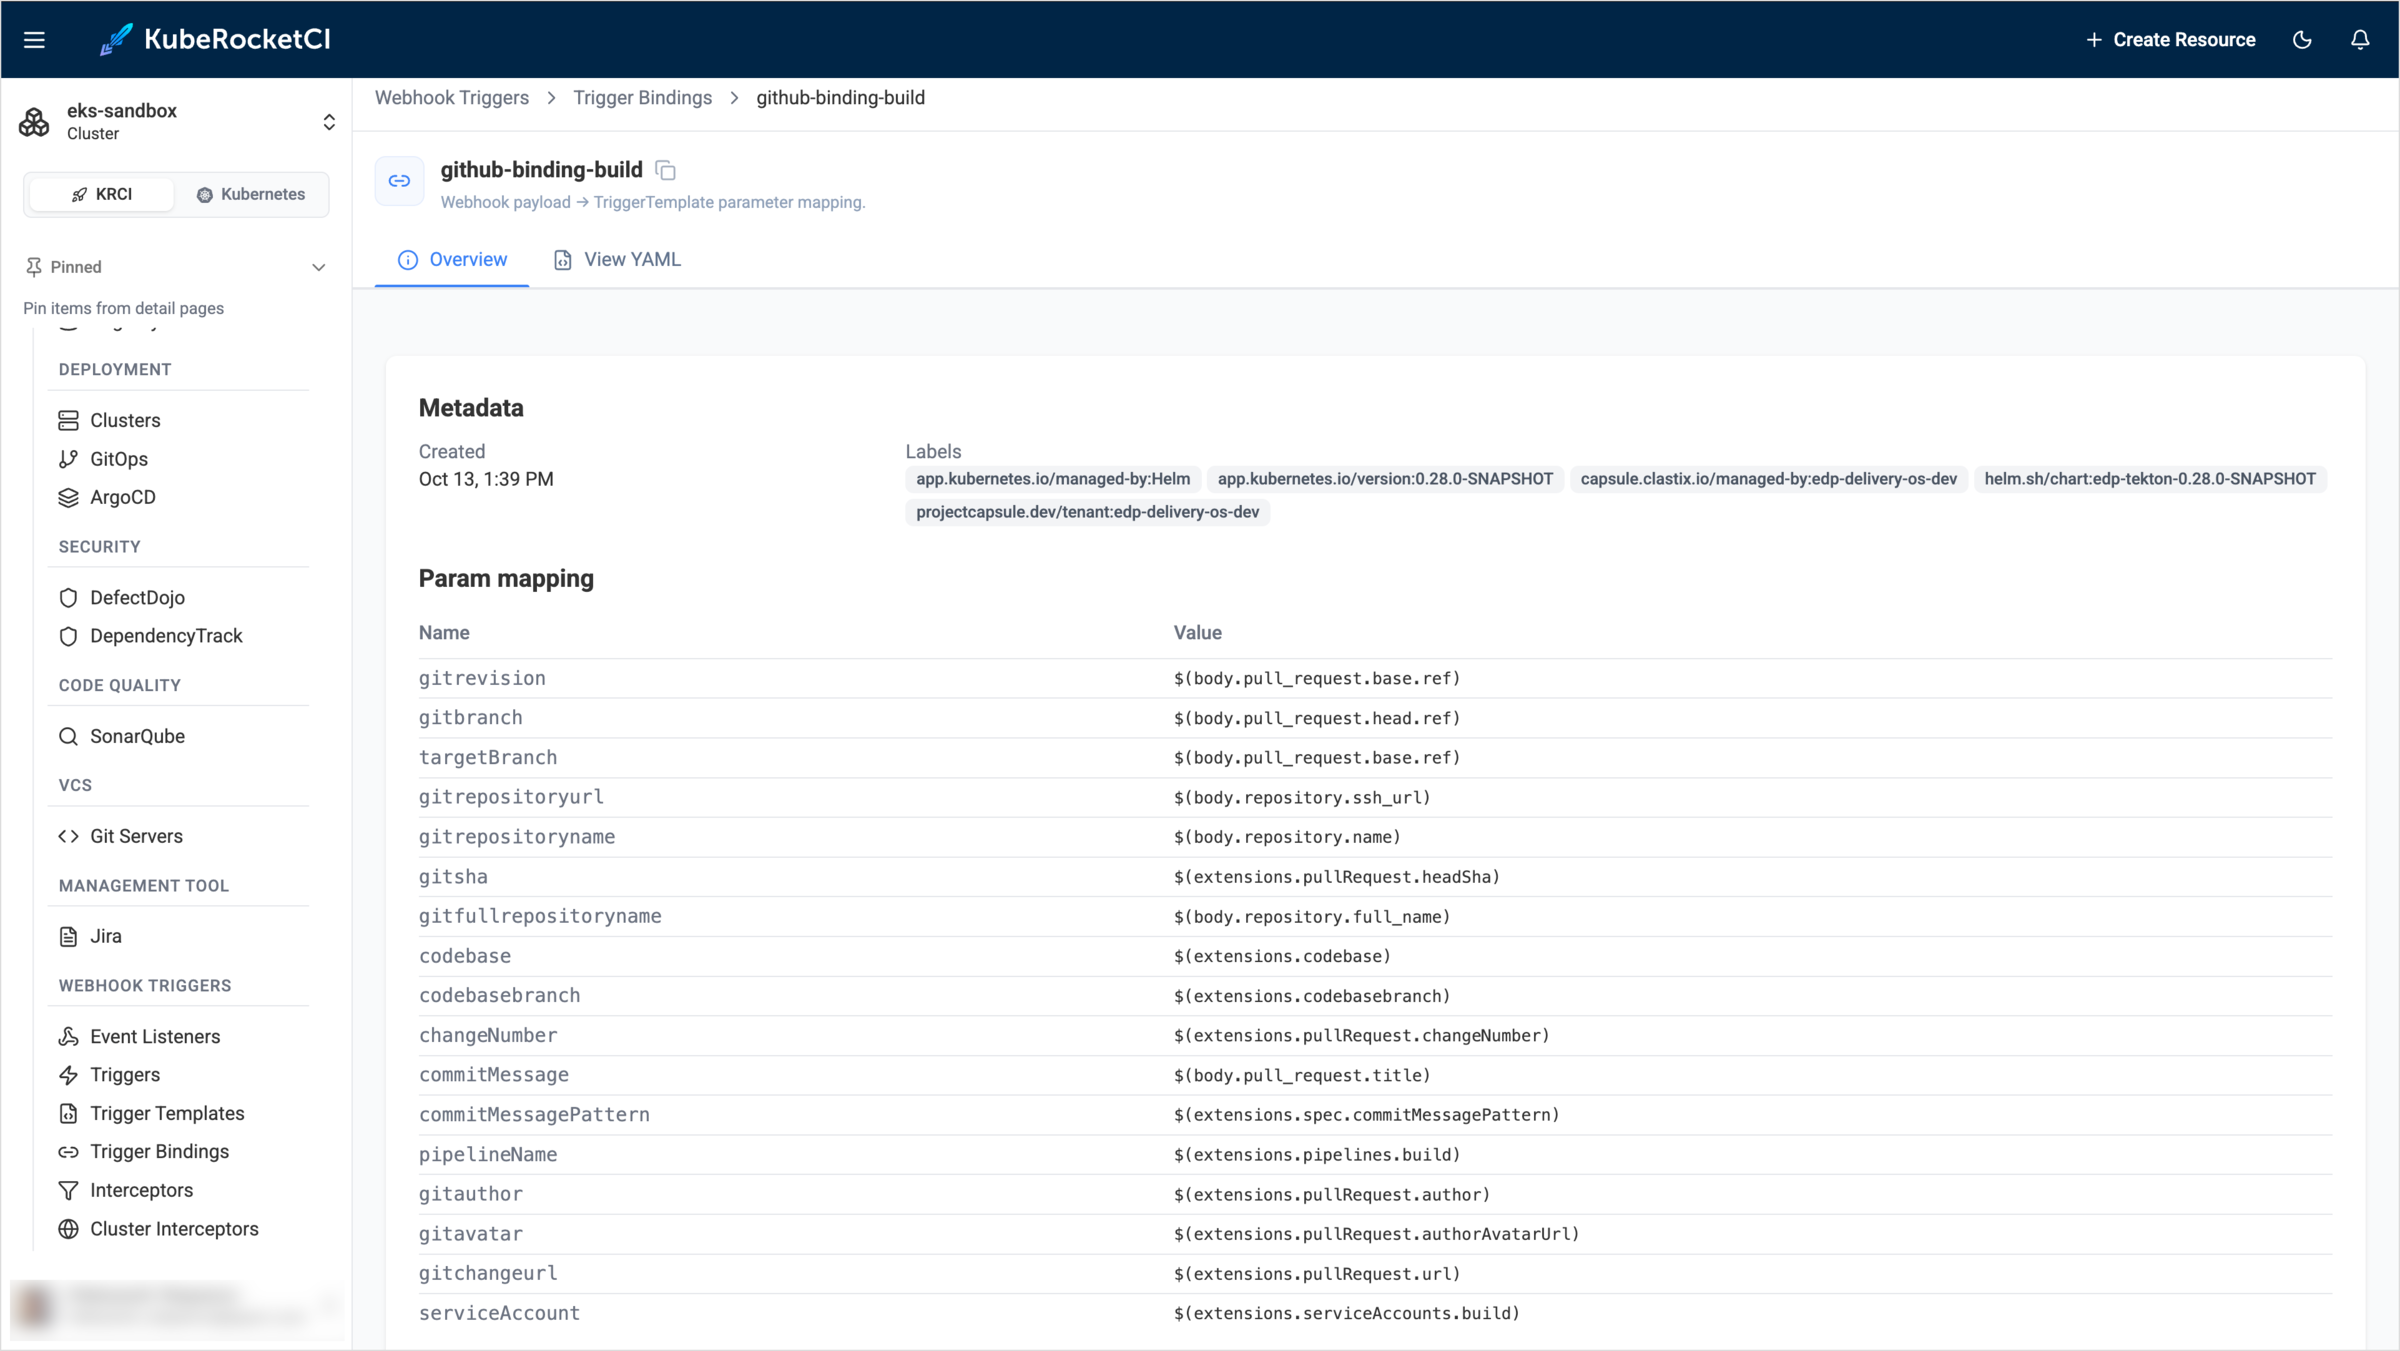
Task: Select the gitavatar param value
Action: (x=1376, y=1234)
